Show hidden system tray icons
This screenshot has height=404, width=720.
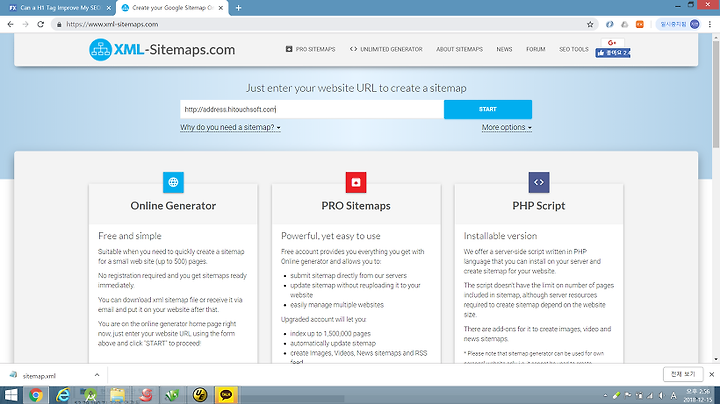click(x=605, y=395)
